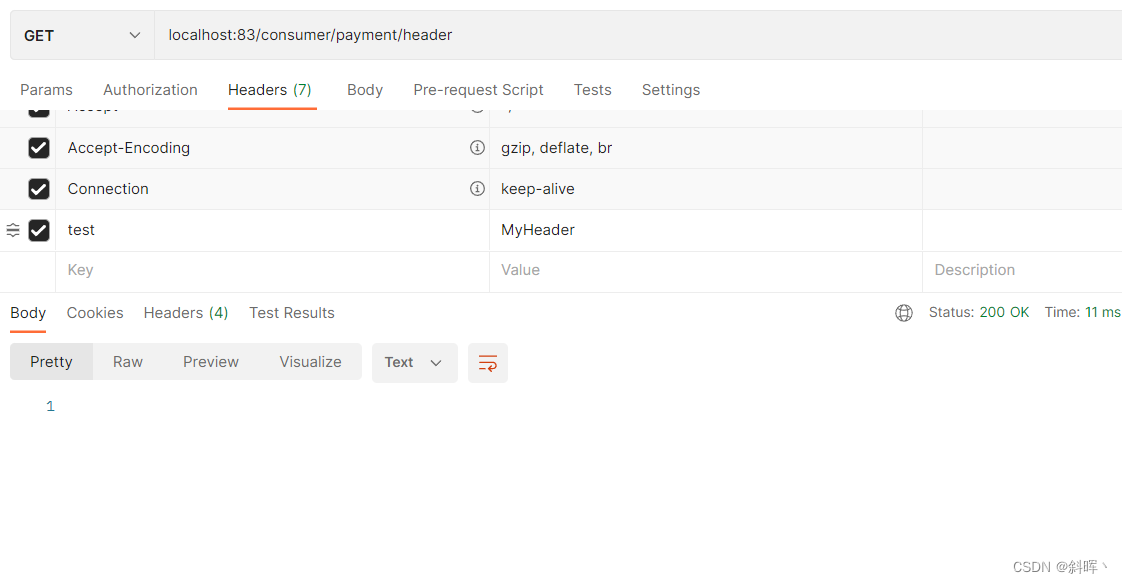Screen dimensions: 1122x583
Task: Click the info icon on the Accept header row
Action: pyautogui.click(x=477, y=106)
